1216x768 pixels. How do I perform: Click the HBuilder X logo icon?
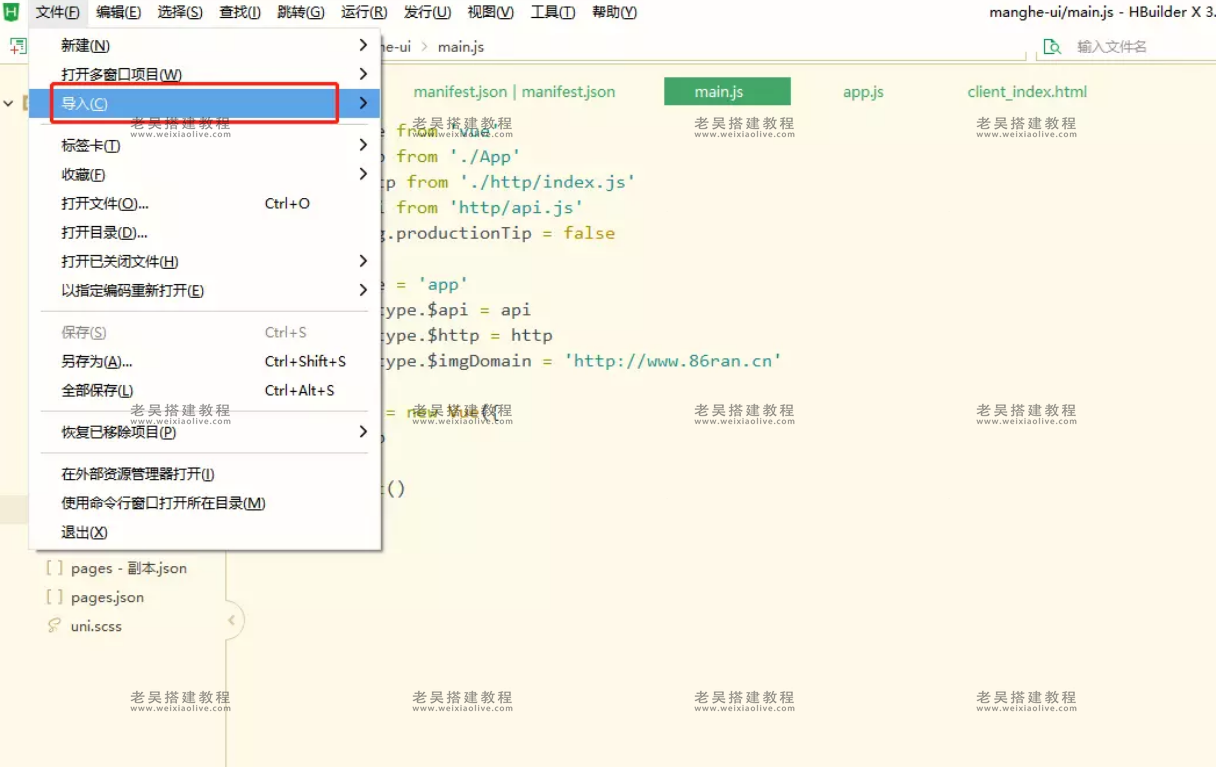coord(12,12)
